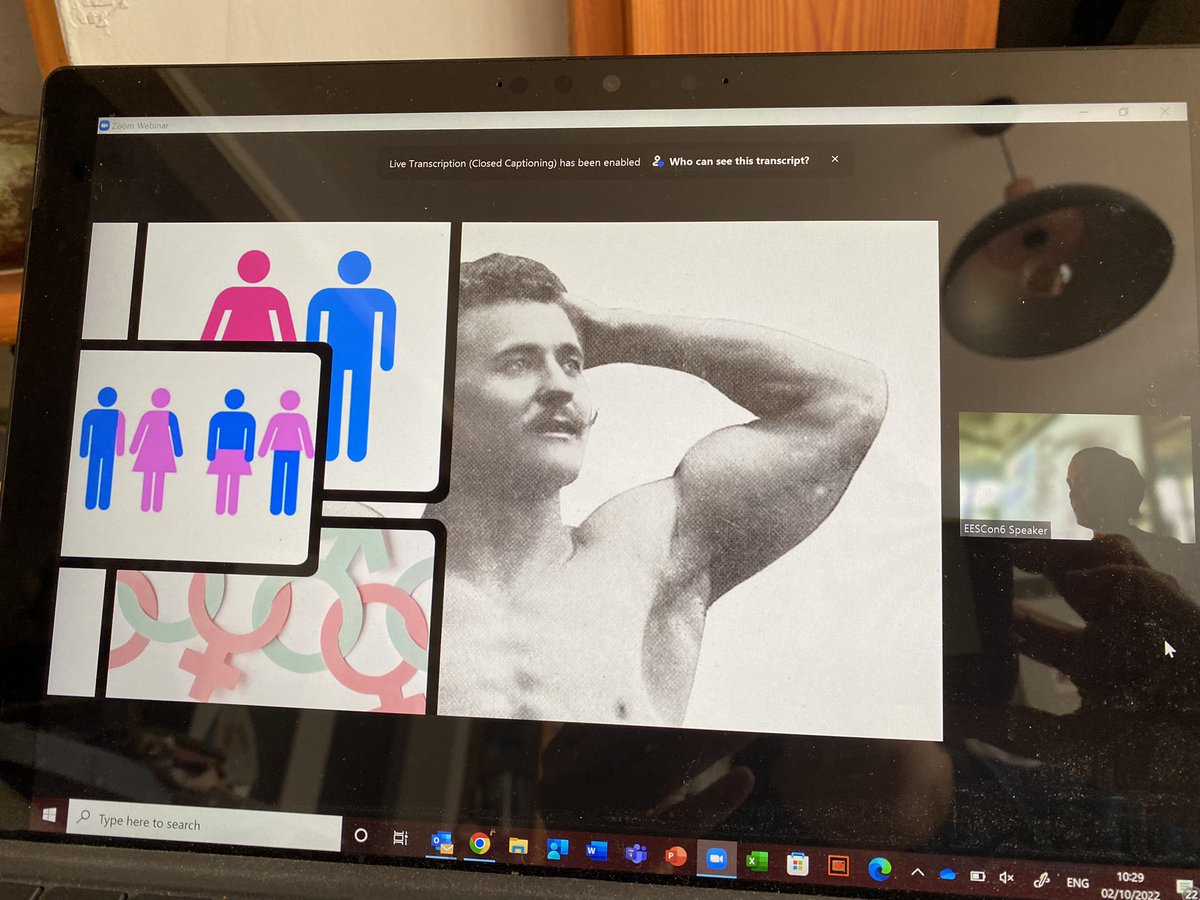Click the 'Type here to search' box
Viewport: 1200px width, 900px height.
click(x=204, y=826)
